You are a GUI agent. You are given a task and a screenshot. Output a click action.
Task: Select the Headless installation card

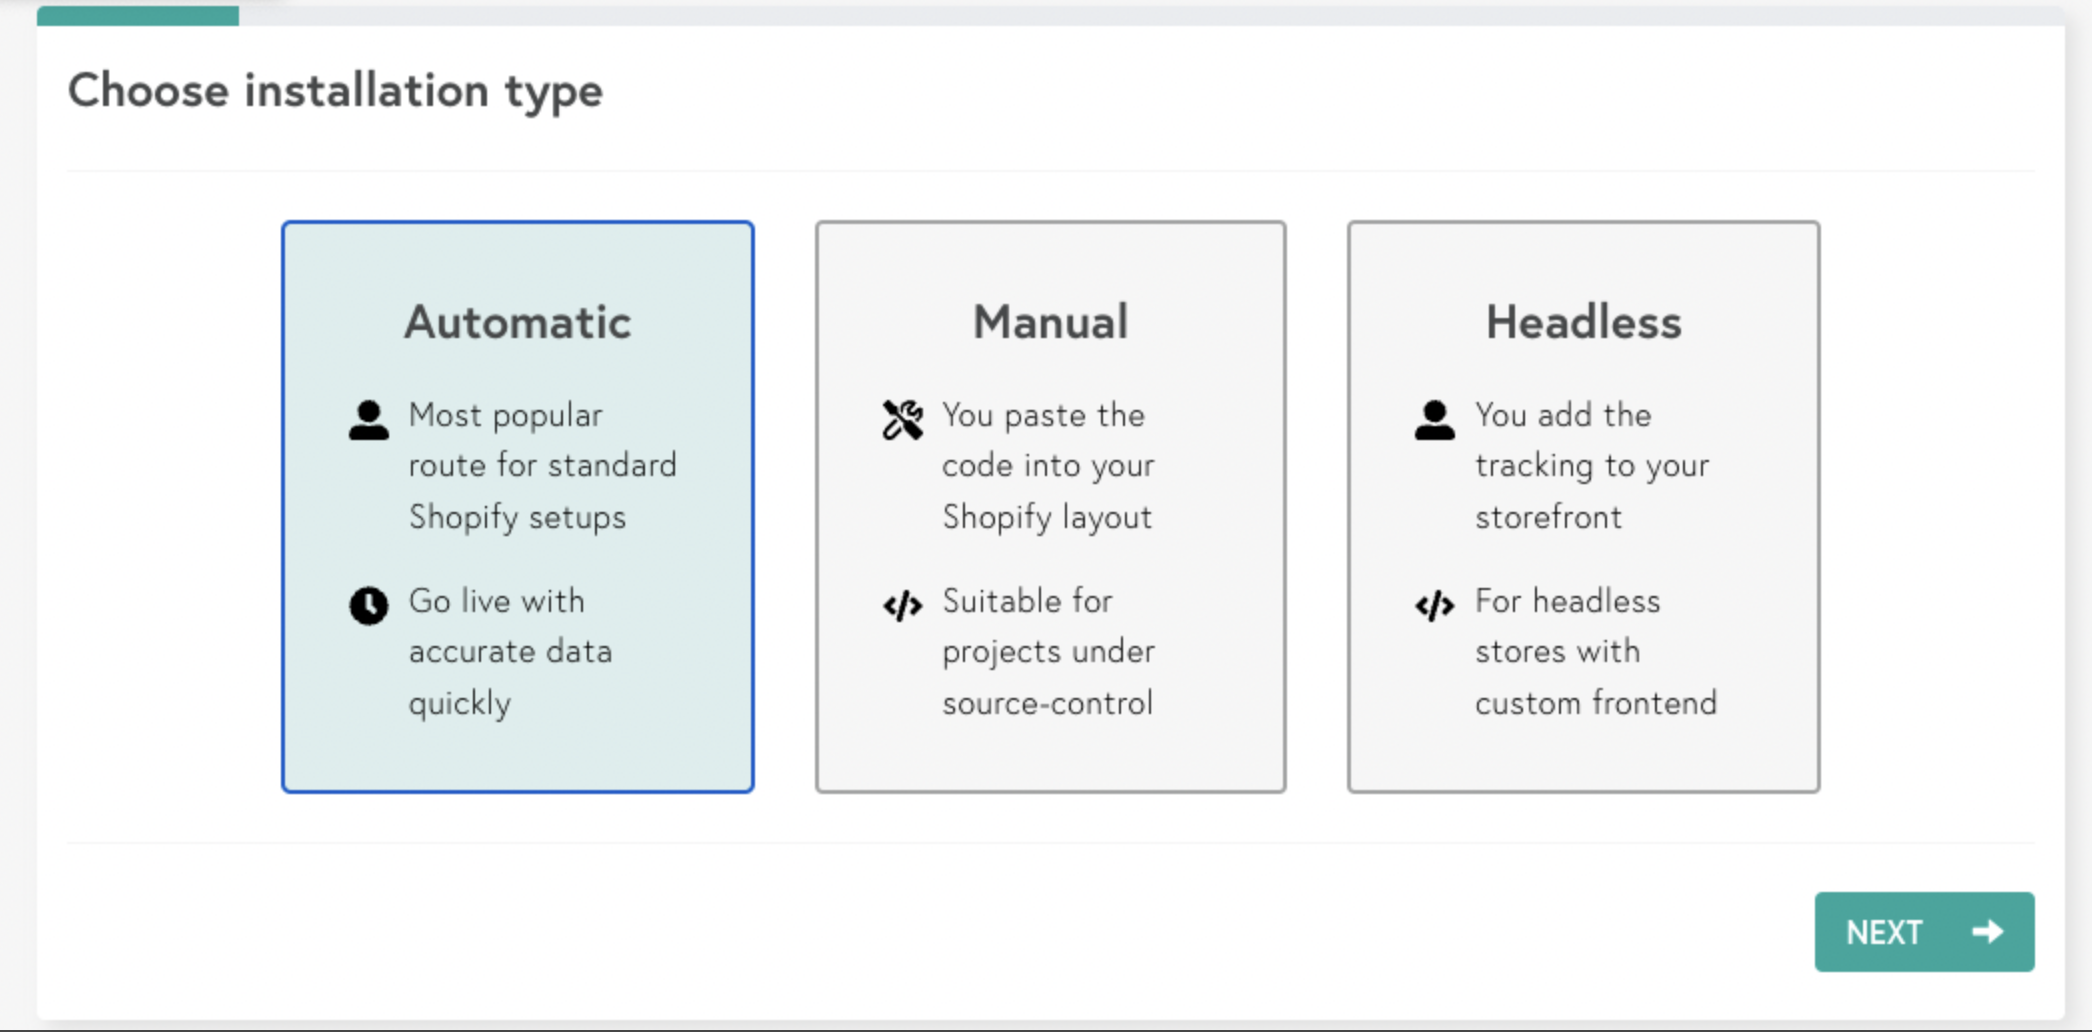point(1583,507)
